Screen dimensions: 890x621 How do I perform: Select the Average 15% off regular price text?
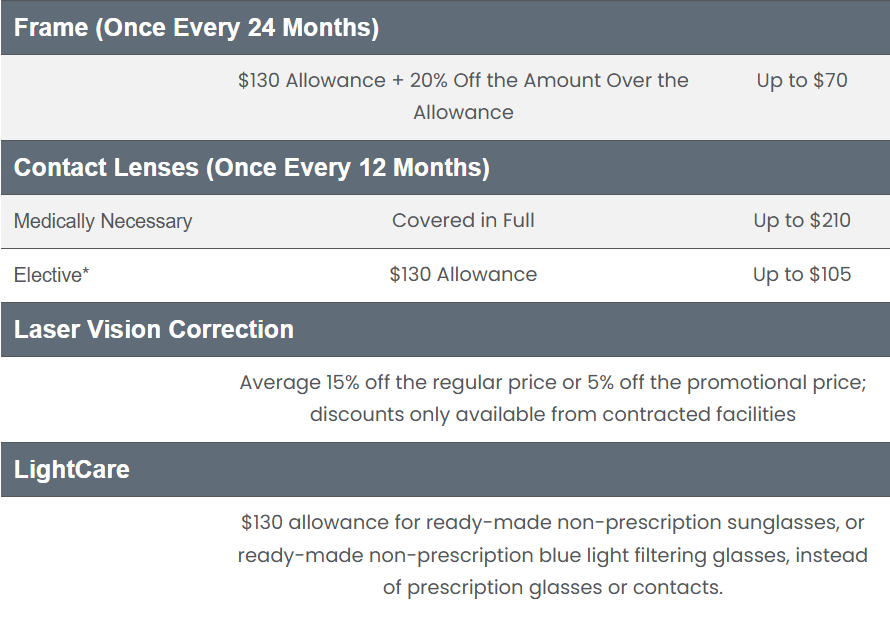pos(553,383)
